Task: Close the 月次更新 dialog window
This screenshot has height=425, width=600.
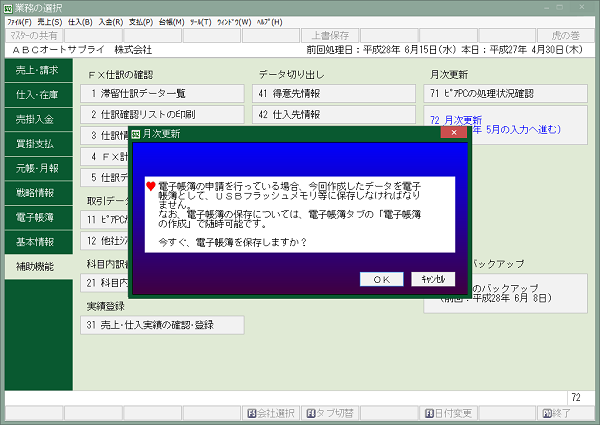Action: pyautogui.click(x=454, y=132)
